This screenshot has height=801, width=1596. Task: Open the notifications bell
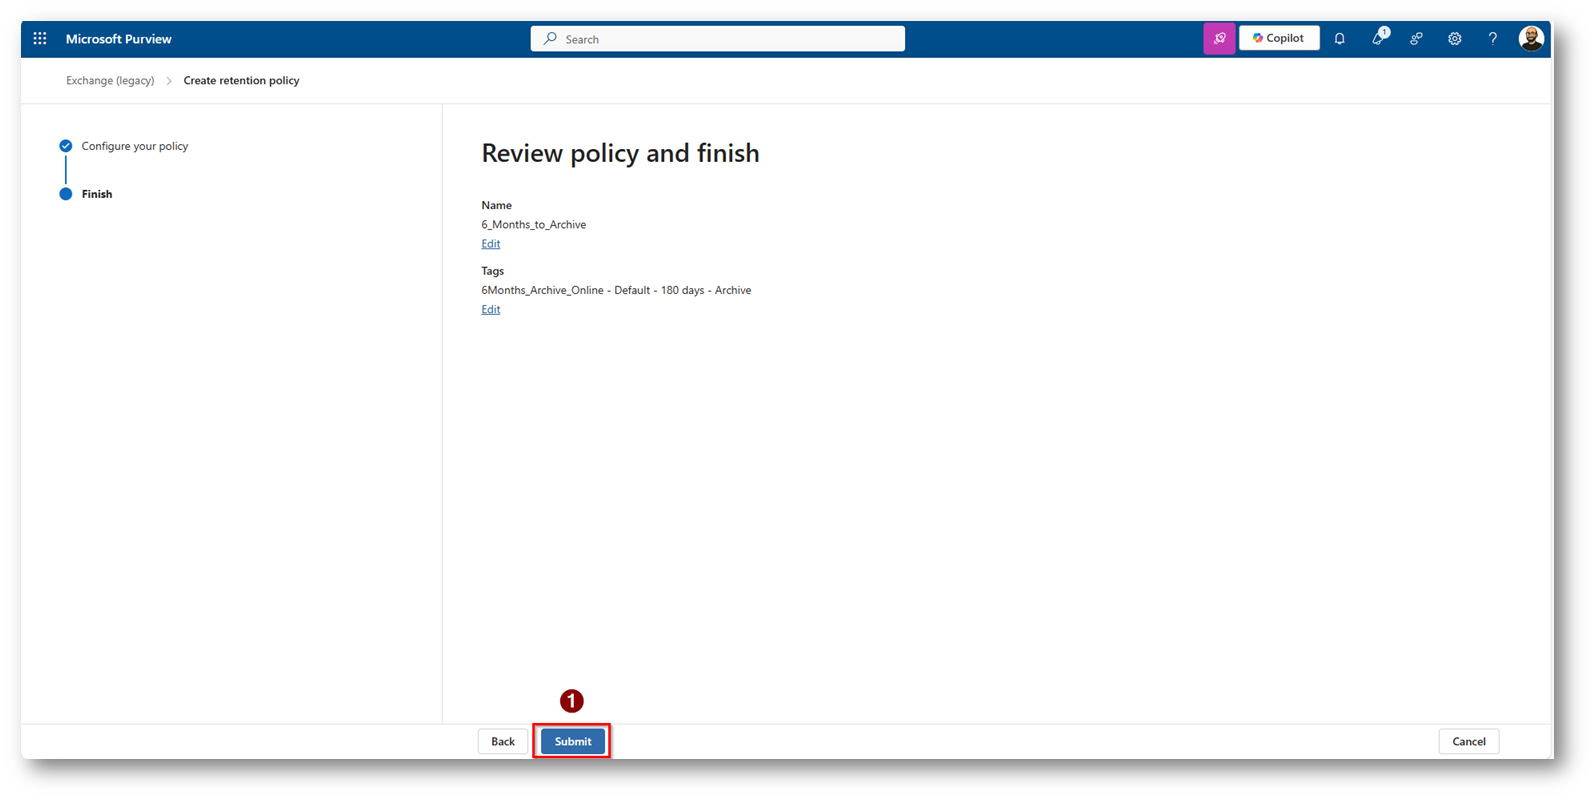1340,39
